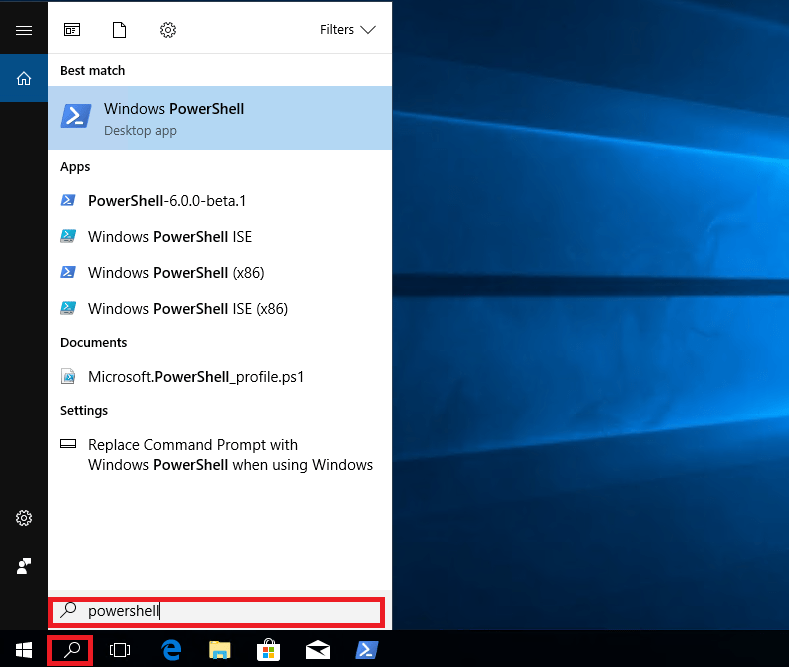The image size is (789, 667).
Task: Click the search box containing powershell
Action: coord(230,611)
